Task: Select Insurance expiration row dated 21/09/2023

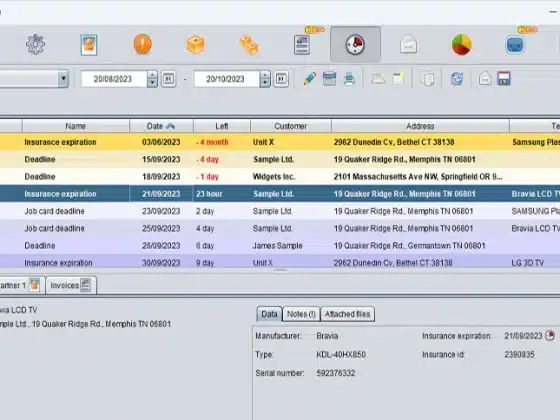Action: tap(280, 194)
